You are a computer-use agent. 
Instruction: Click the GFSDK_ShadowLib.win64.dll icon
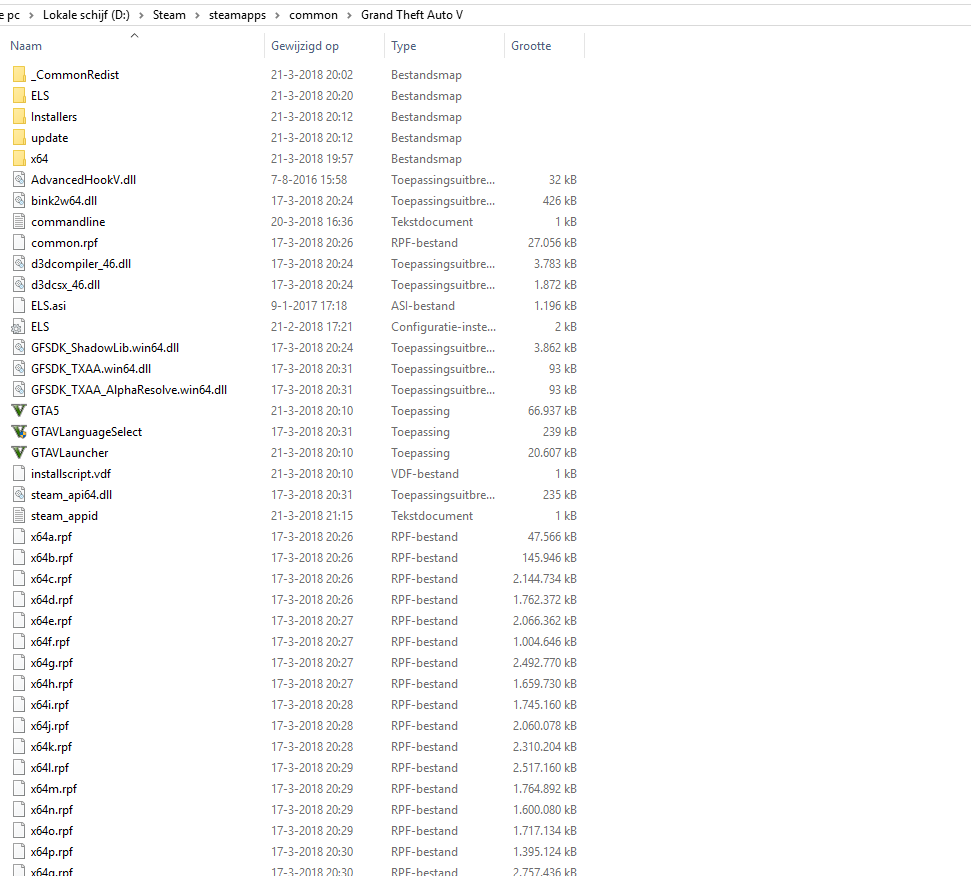[19, 348]
